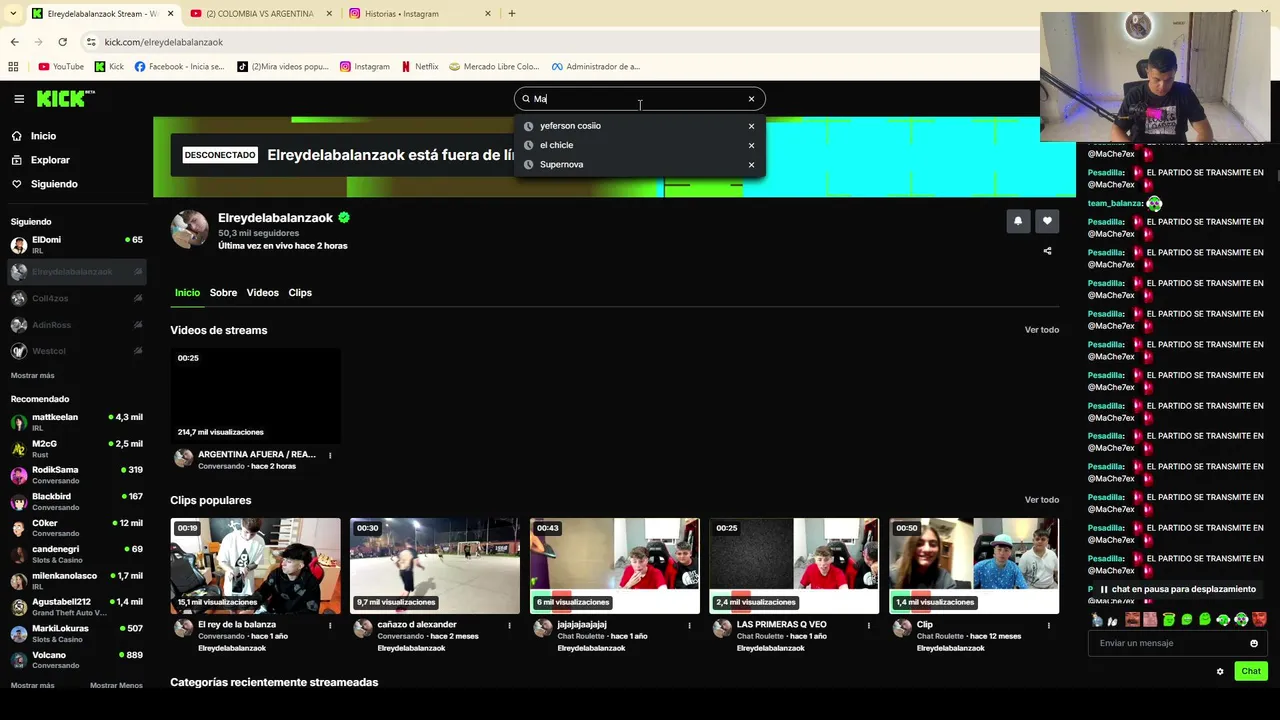Expand followed list with Mostrar más
Viewport: 1280px width, 720px height.
tap(32, 376)
